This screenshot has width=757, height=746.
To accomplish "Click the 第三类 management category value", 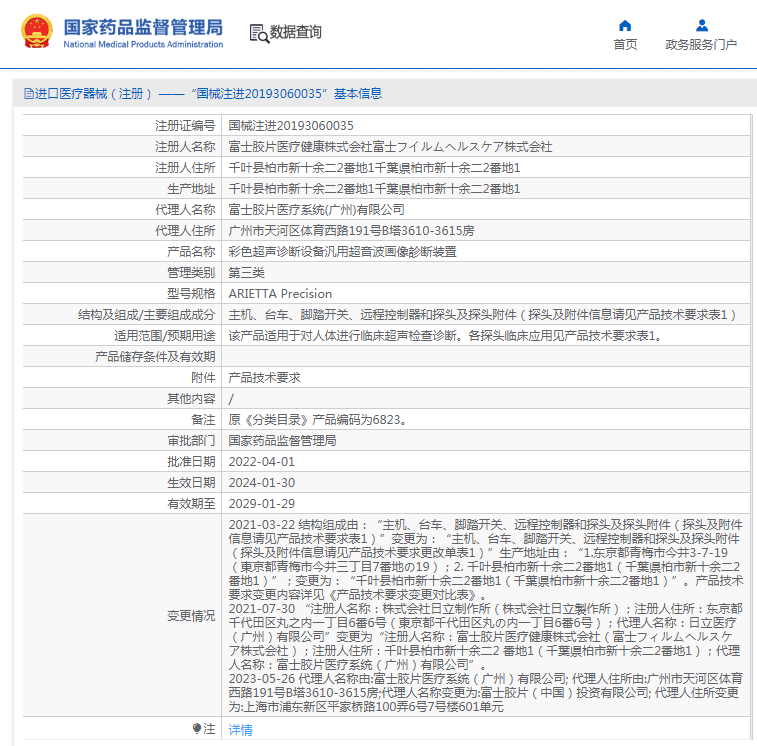I will point(246,273).
